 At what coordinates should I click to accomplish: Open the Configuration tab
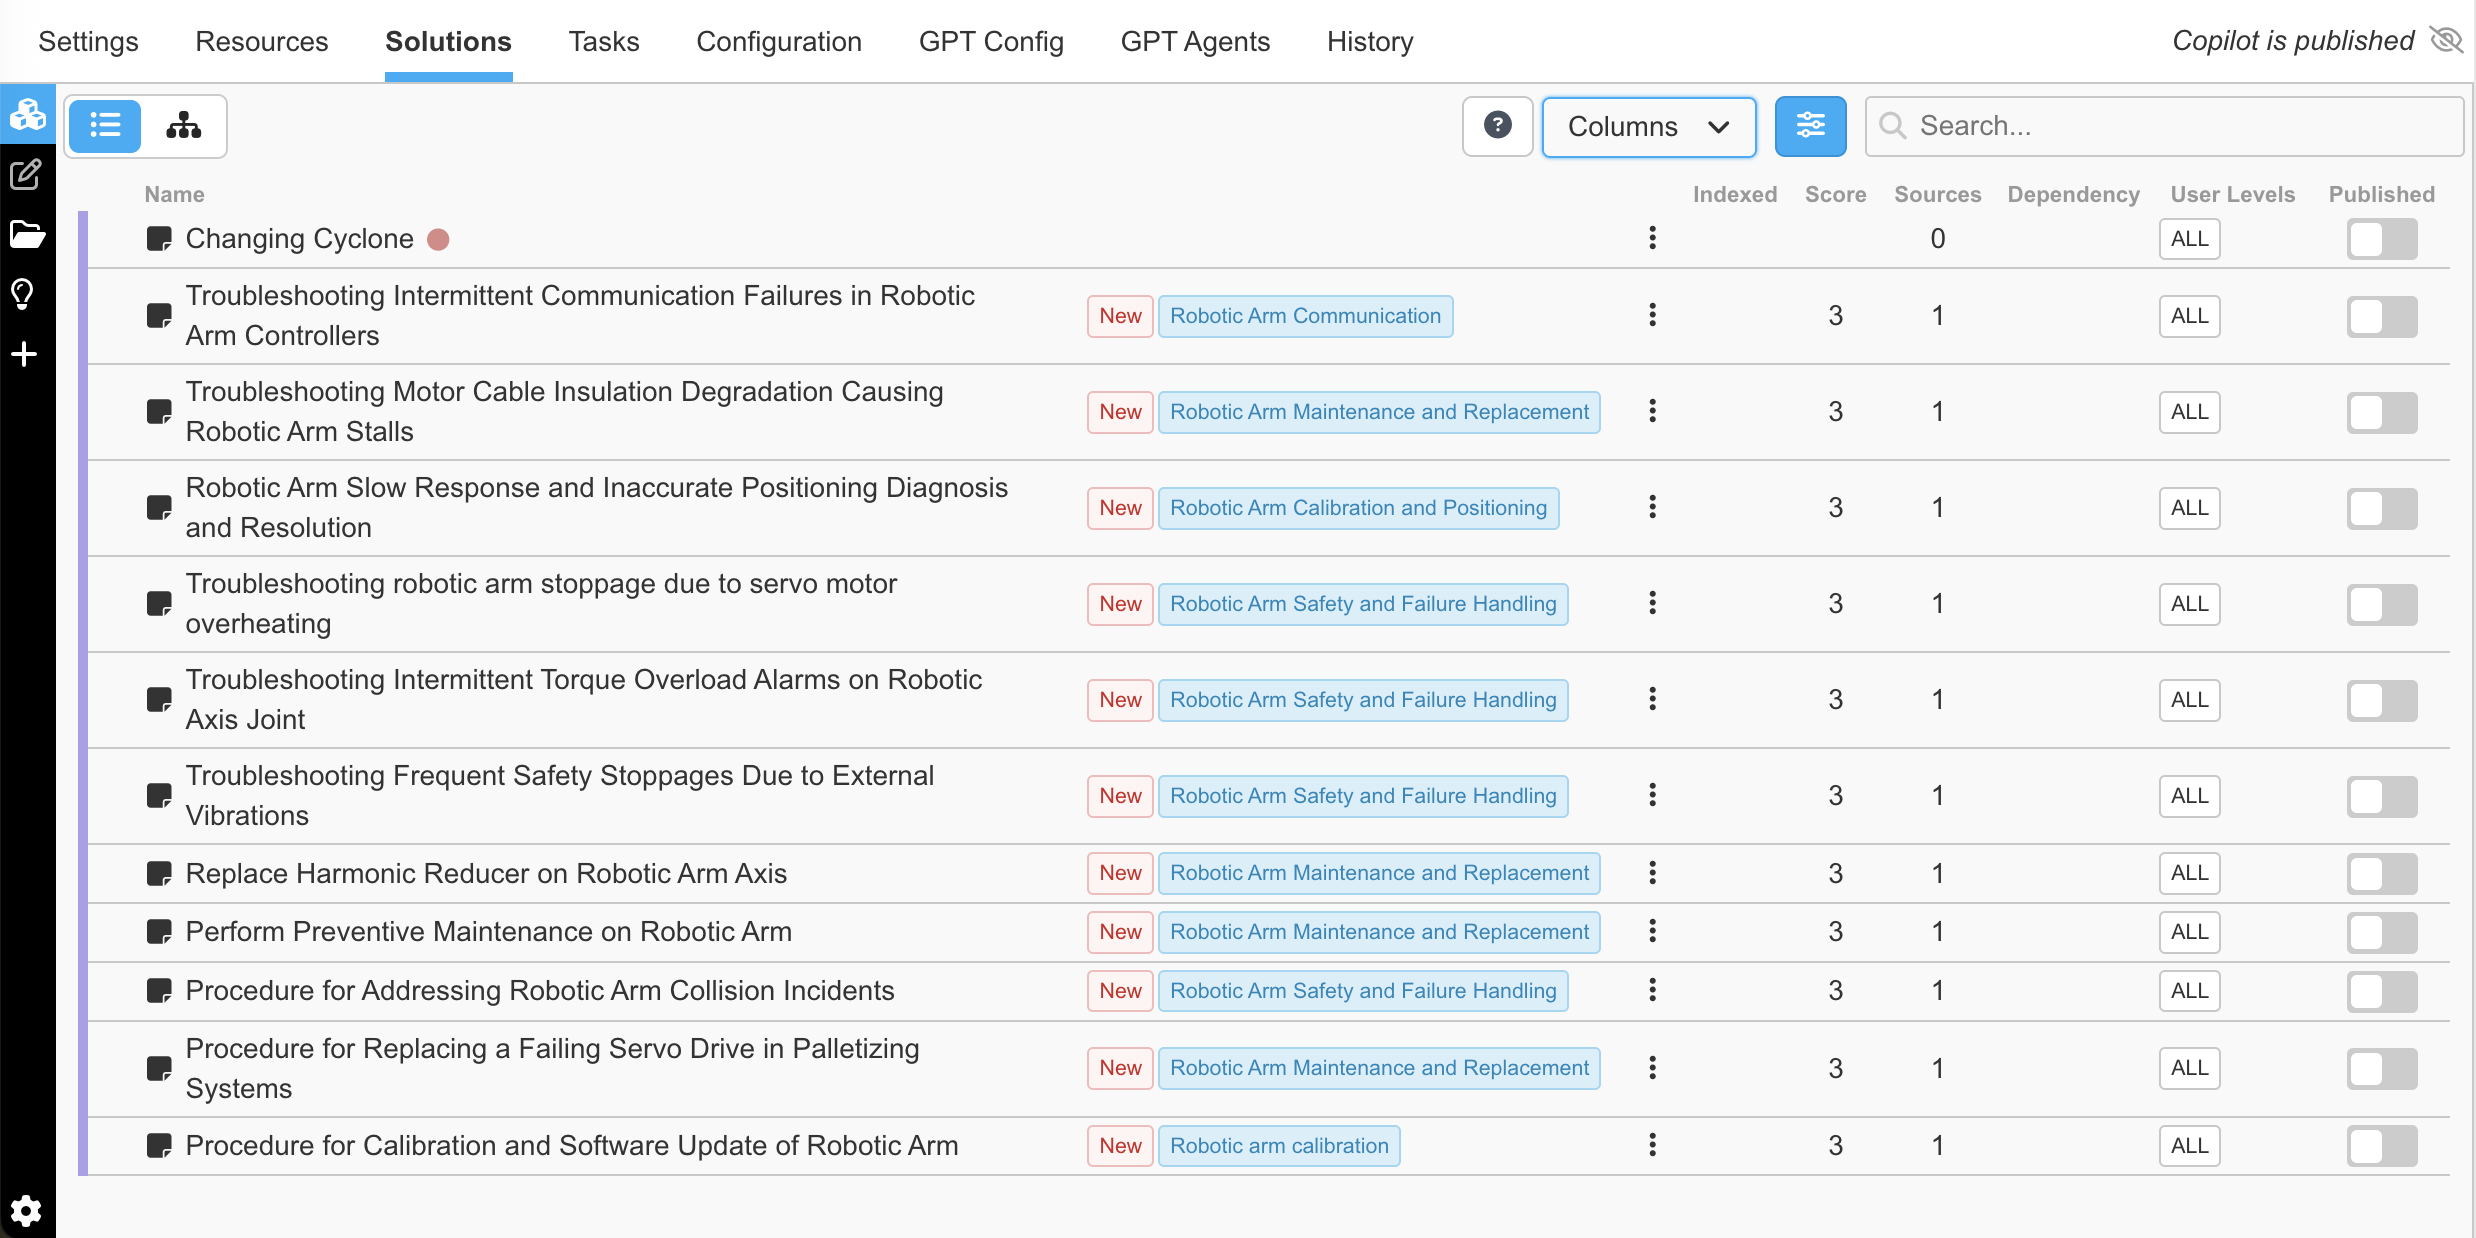coord(779,41)
